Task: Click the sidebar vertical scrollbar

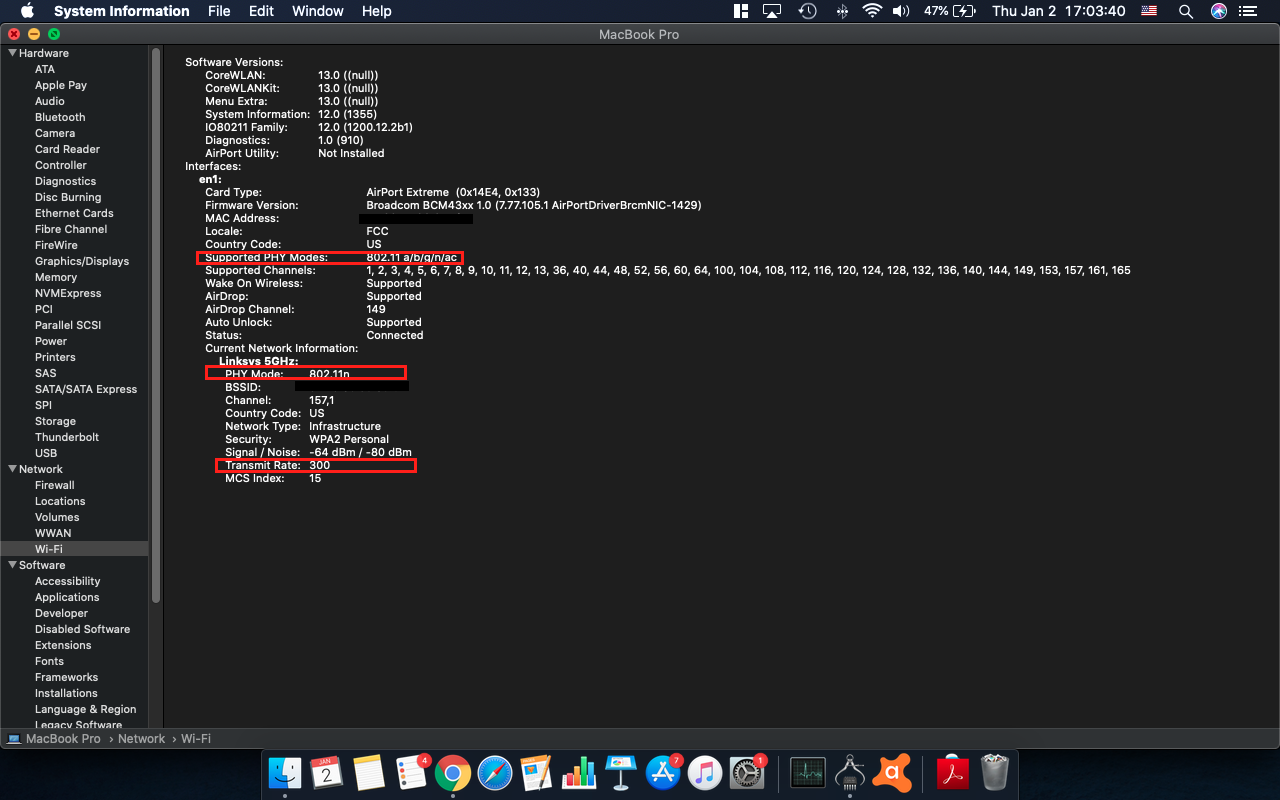Action: pyautogui.click(x=156, y=325)
